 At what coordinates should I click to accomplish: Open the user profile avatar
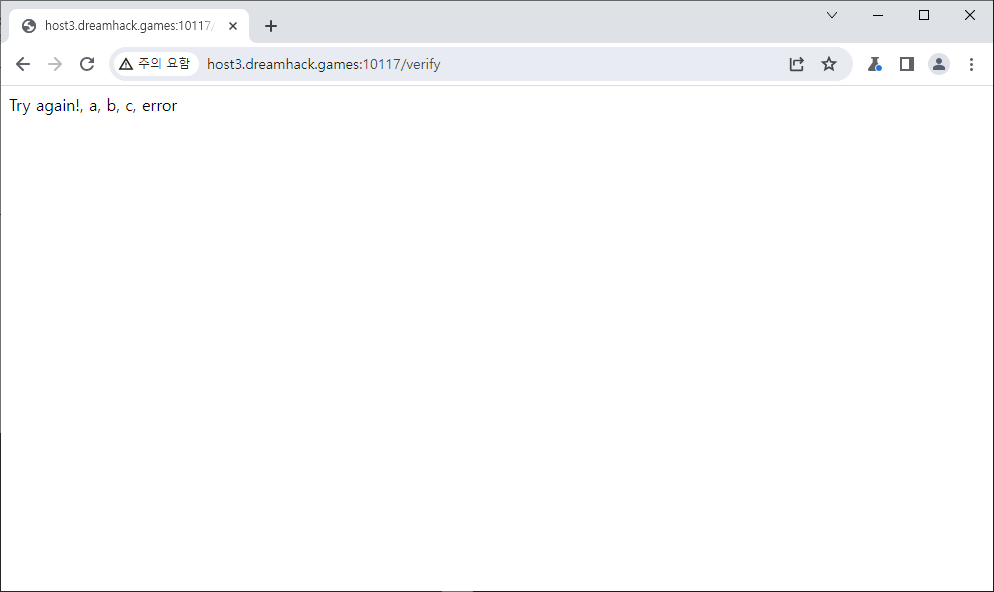click(x=939, y=64)
